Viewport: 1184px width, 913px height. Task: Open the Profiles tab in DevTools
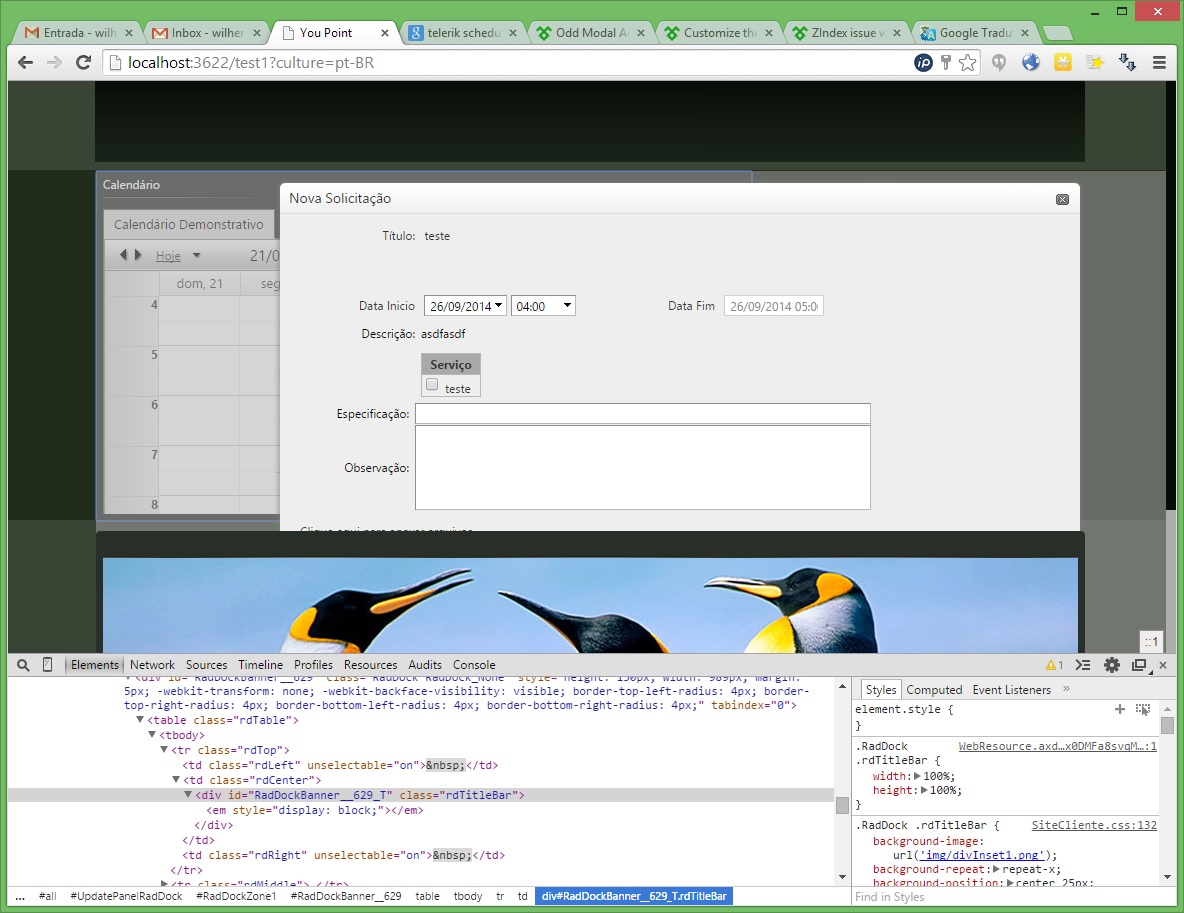pyautogui.click(x=313, y=665)
